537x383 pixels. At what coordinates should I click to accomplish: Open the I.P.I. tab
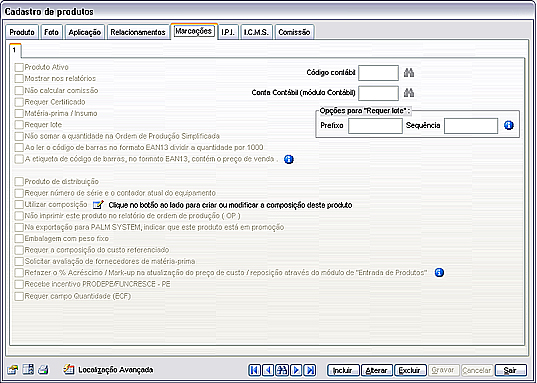pyautogui.click(x=228, y=32)
